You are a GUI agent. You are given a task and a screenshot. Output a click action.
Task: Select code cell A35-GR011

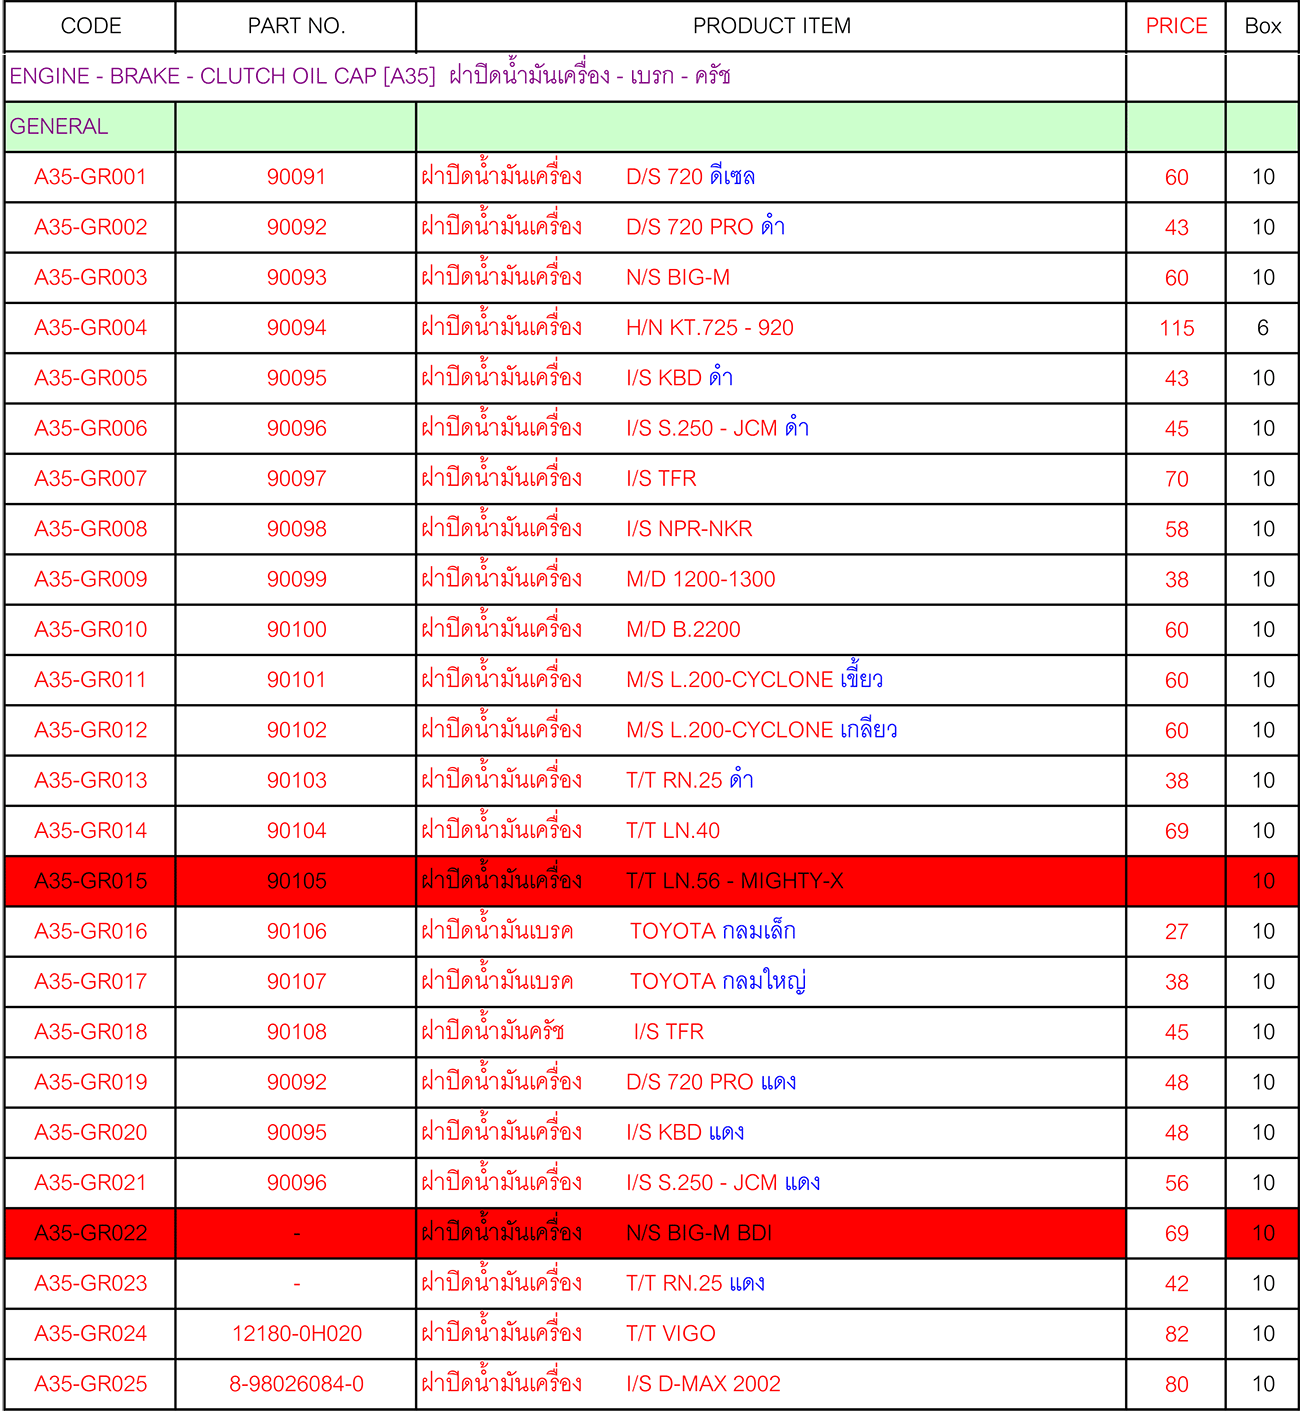point(91,680)
